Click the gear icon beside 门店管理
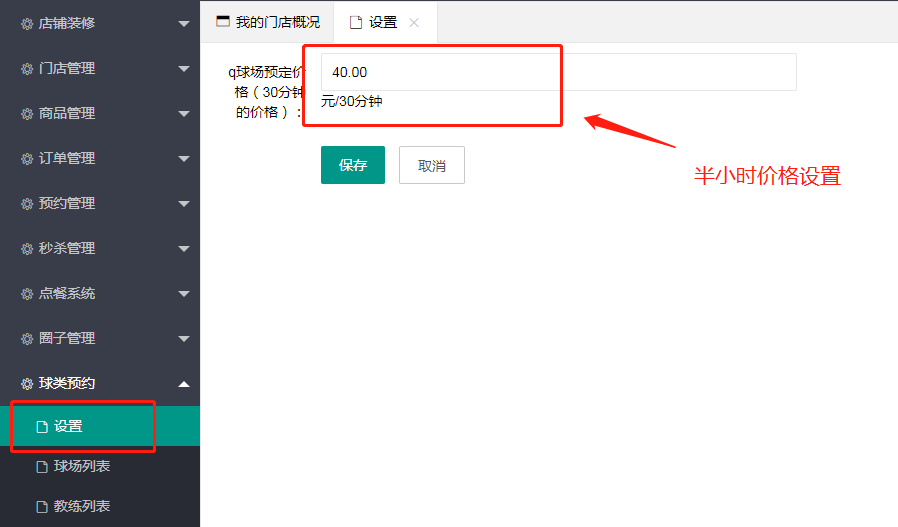Image resolution: width=898 pixels, height=527 pixels. click(x=27, y=69)
